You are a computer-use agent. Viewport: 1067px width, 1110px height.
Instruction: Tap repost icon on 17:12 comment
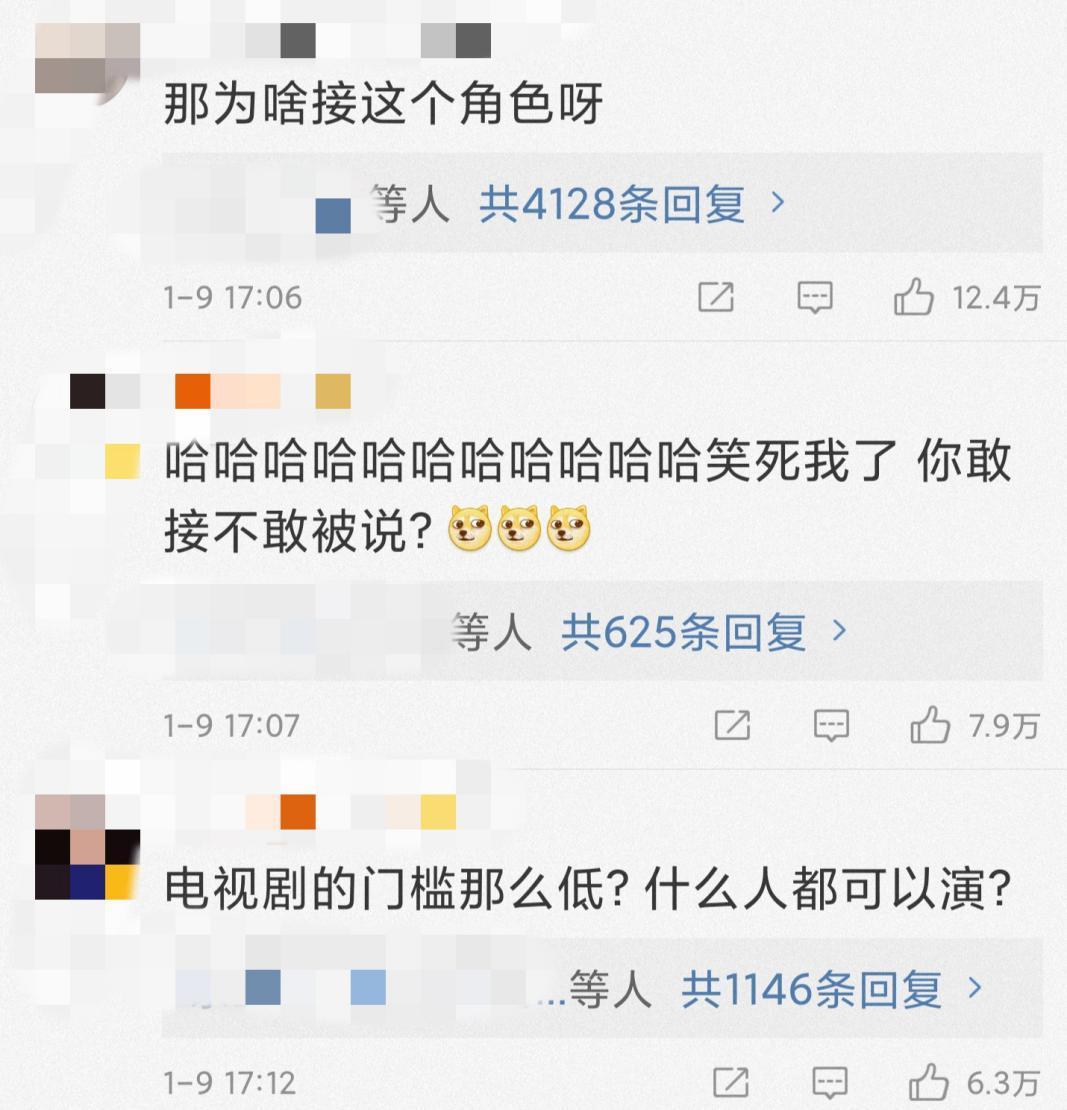(x=731, y=1083)
